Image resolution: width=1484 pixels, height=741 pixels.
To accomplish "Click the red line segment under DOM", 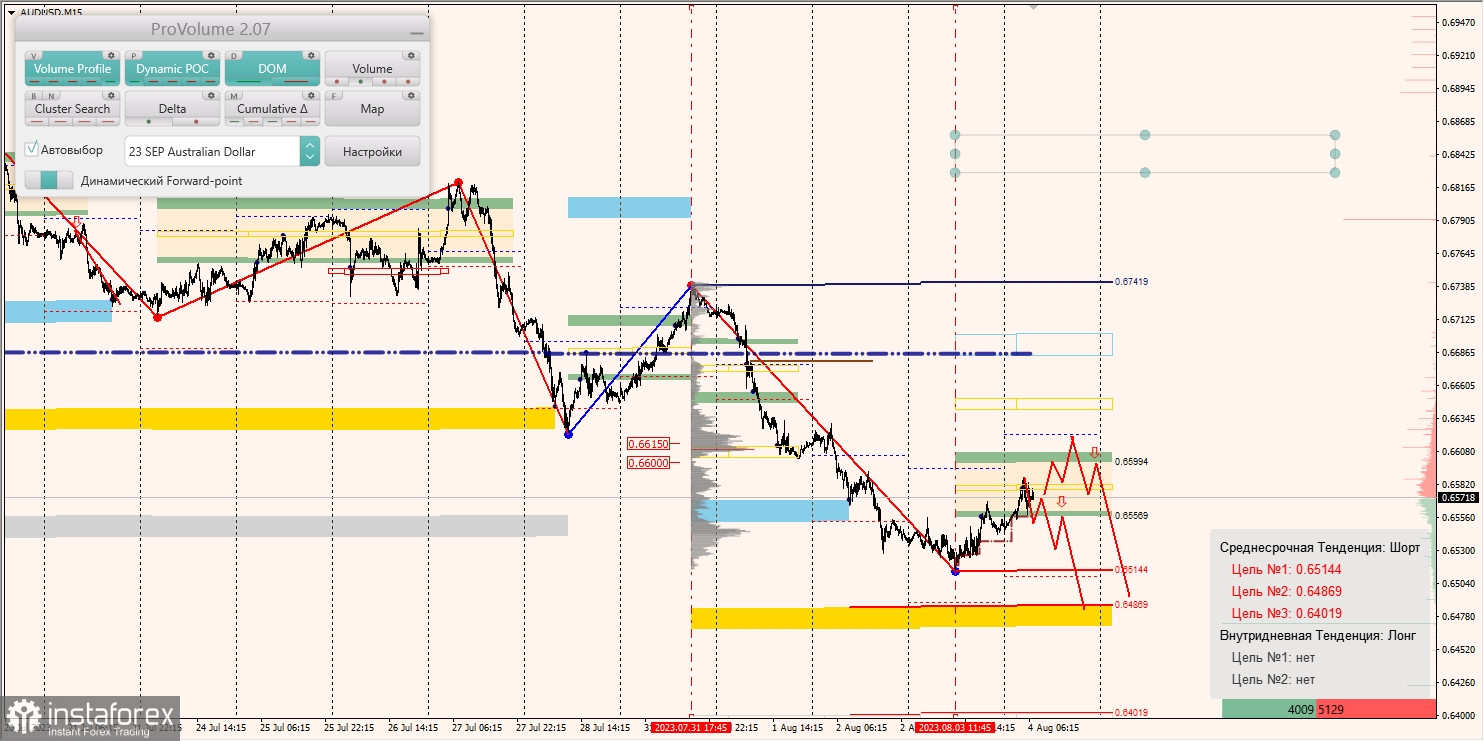I will click(x=296, y=82).
